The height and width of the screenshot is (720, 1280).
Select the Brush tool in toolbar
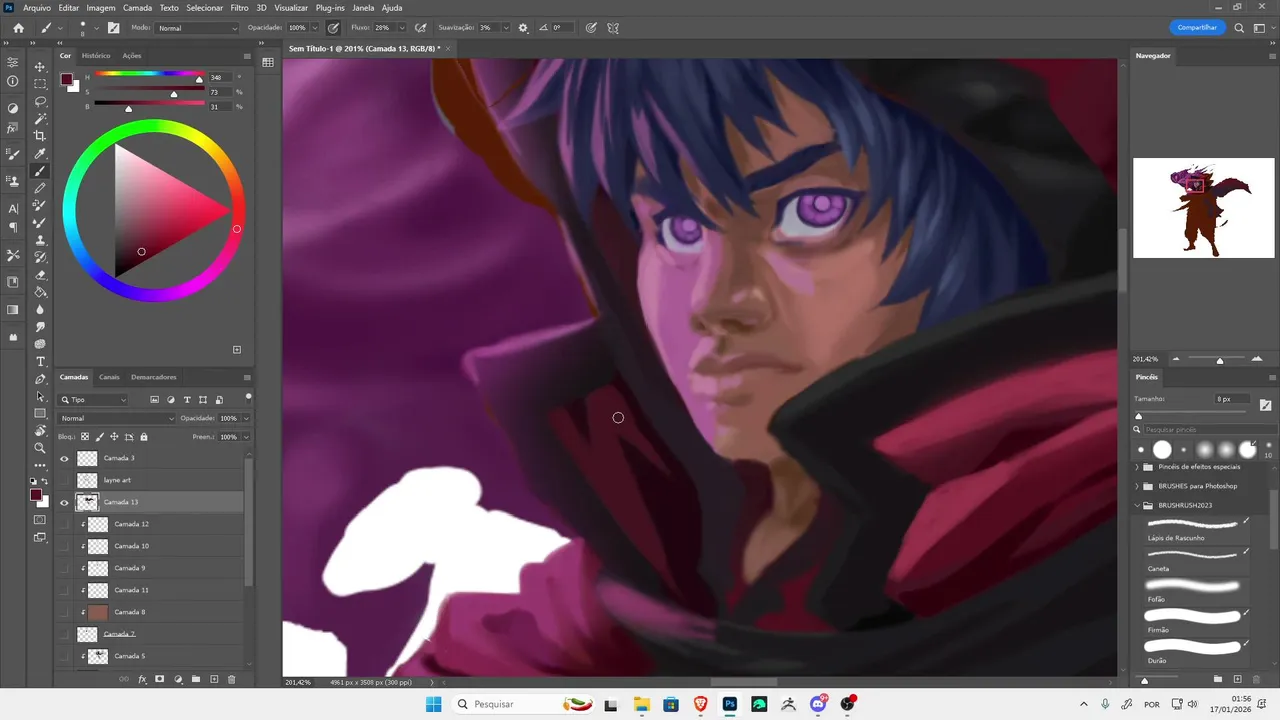tap(40, 171)
